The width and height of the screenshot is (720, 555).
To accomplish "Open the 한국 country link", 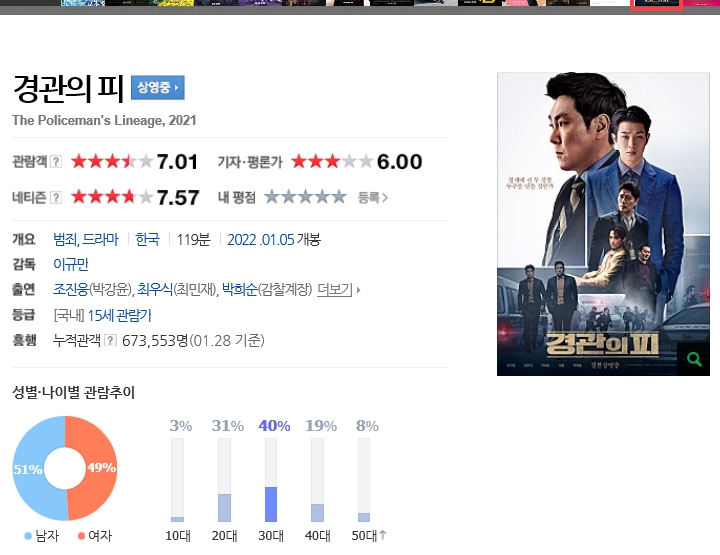I will [x=147, y=240].
